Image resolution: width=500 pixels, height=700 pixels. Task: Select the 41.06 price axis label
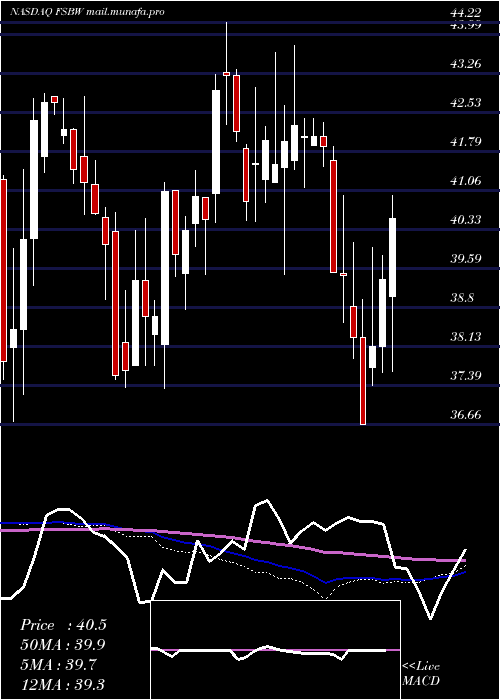pos(466,181)
